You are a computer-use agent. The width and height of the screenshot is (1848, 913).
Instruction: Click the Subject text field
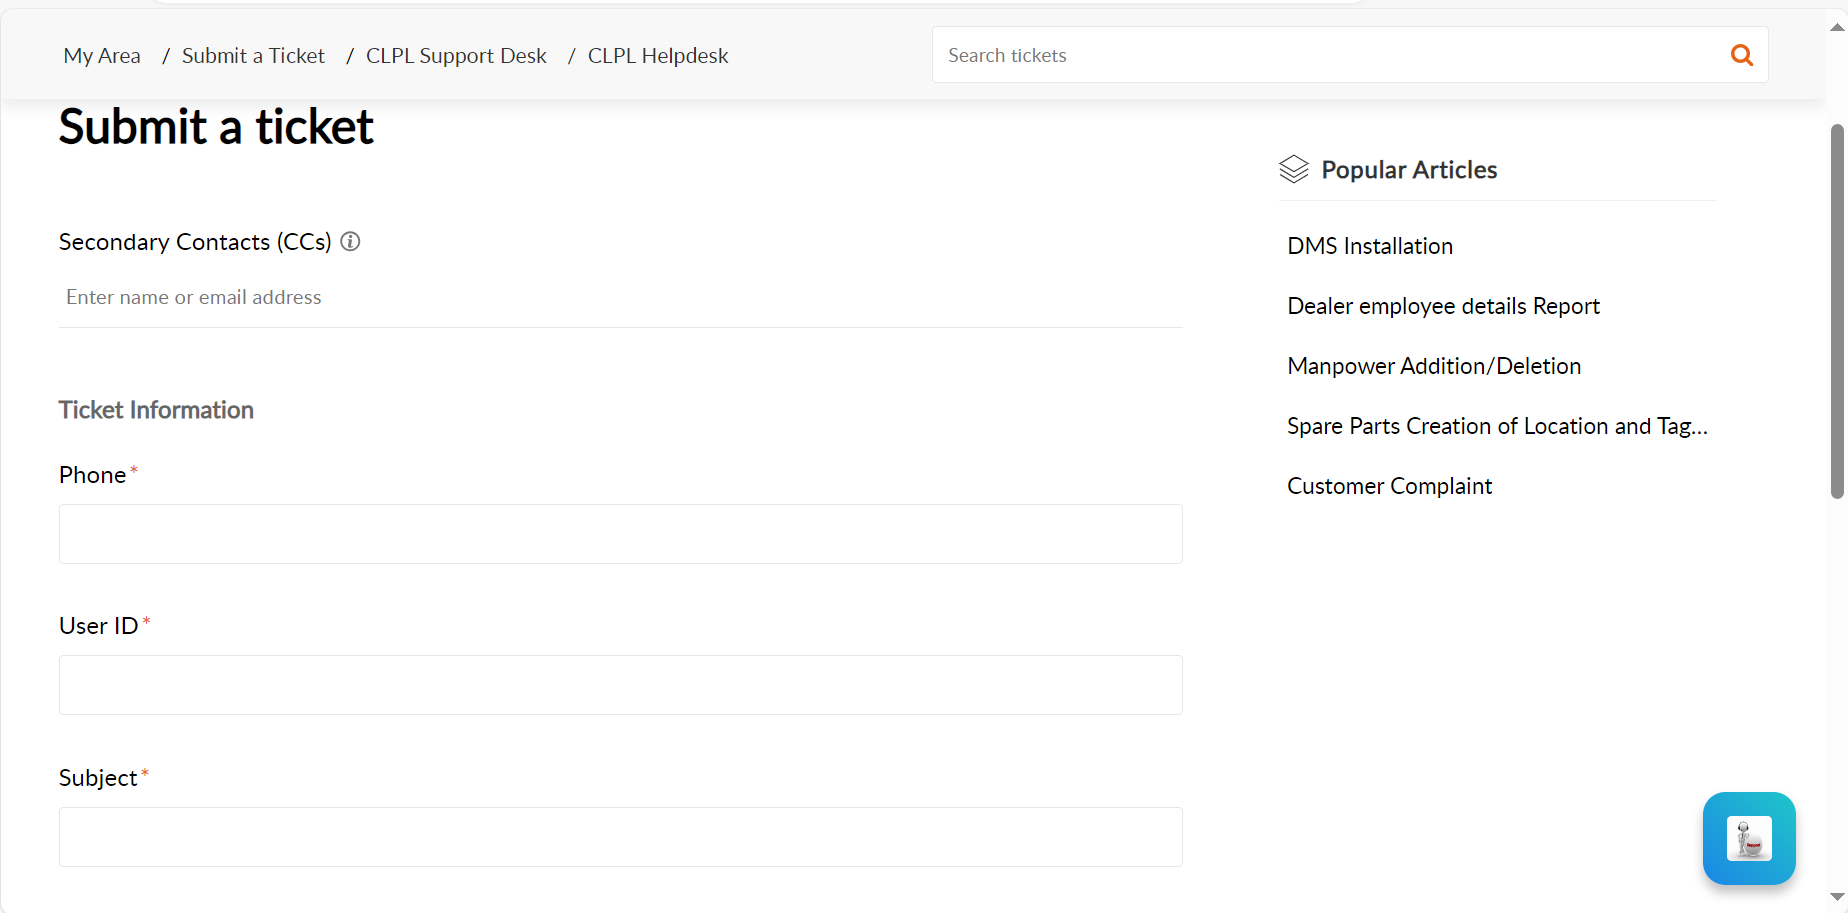620,837
